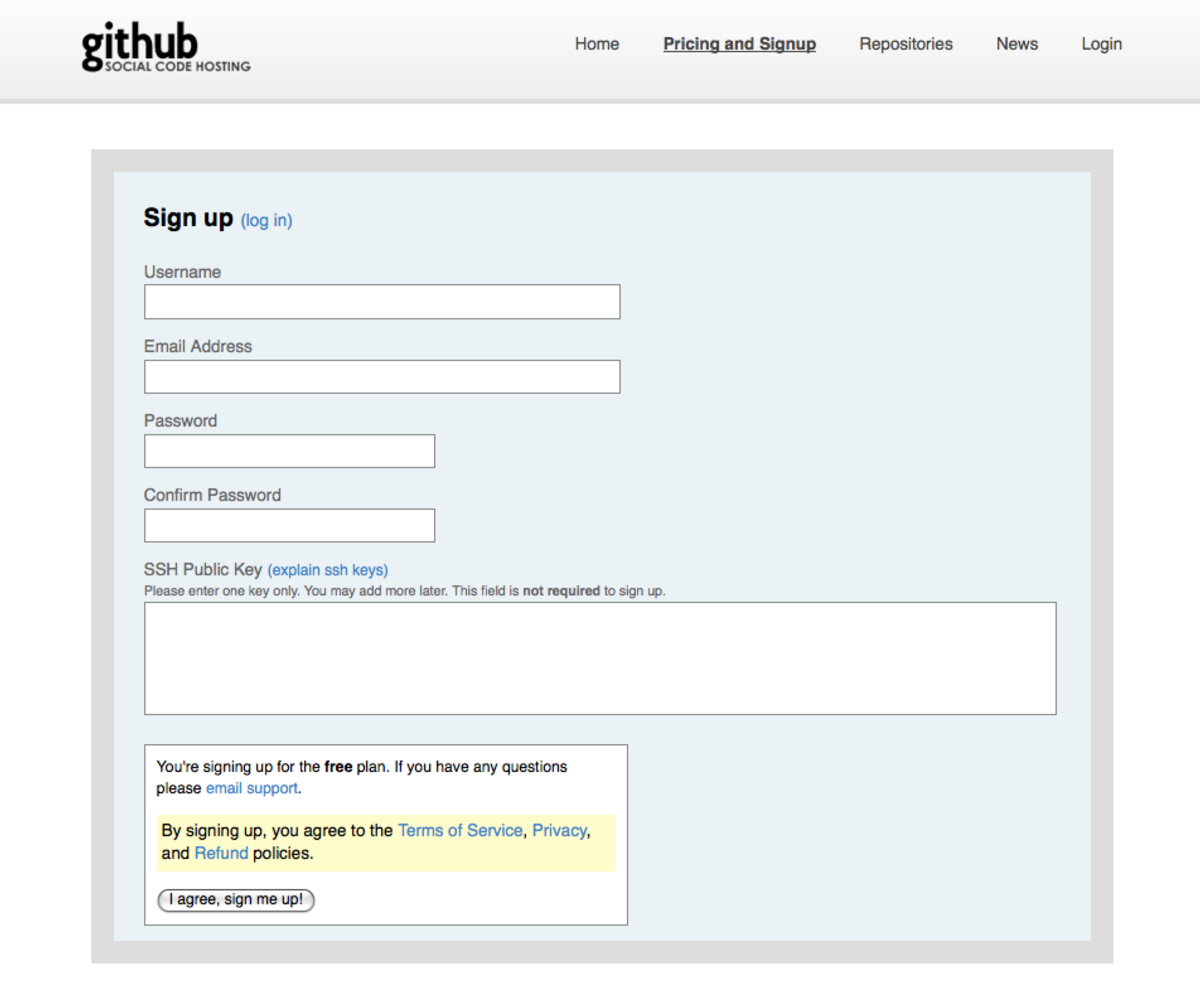This screenshot has height=1007, width=1200.
Task: Open the Login page link
Action: [x=1101, y=44]
